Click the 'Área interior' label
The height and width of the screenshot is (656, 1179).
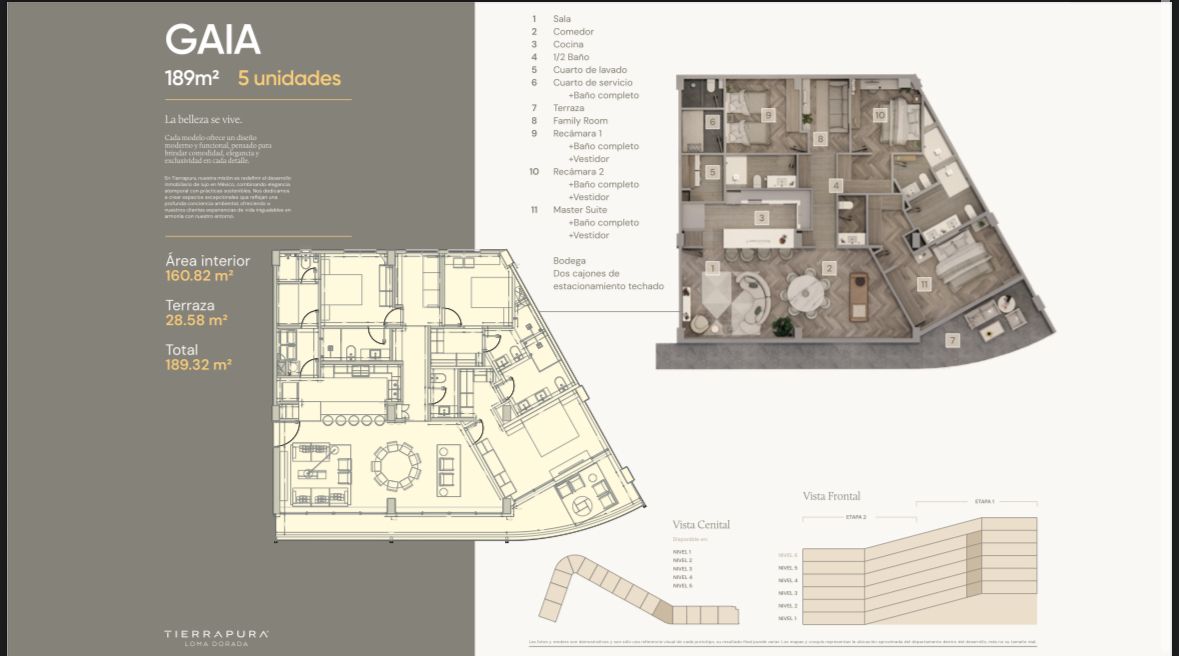pyautogui.click(x=208, y=261)
